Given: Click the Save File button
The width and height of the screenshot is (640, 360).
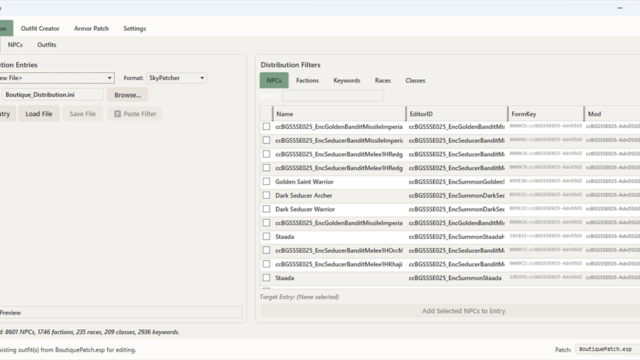Looking at the screenshot, I should click(x=82, y=114).
